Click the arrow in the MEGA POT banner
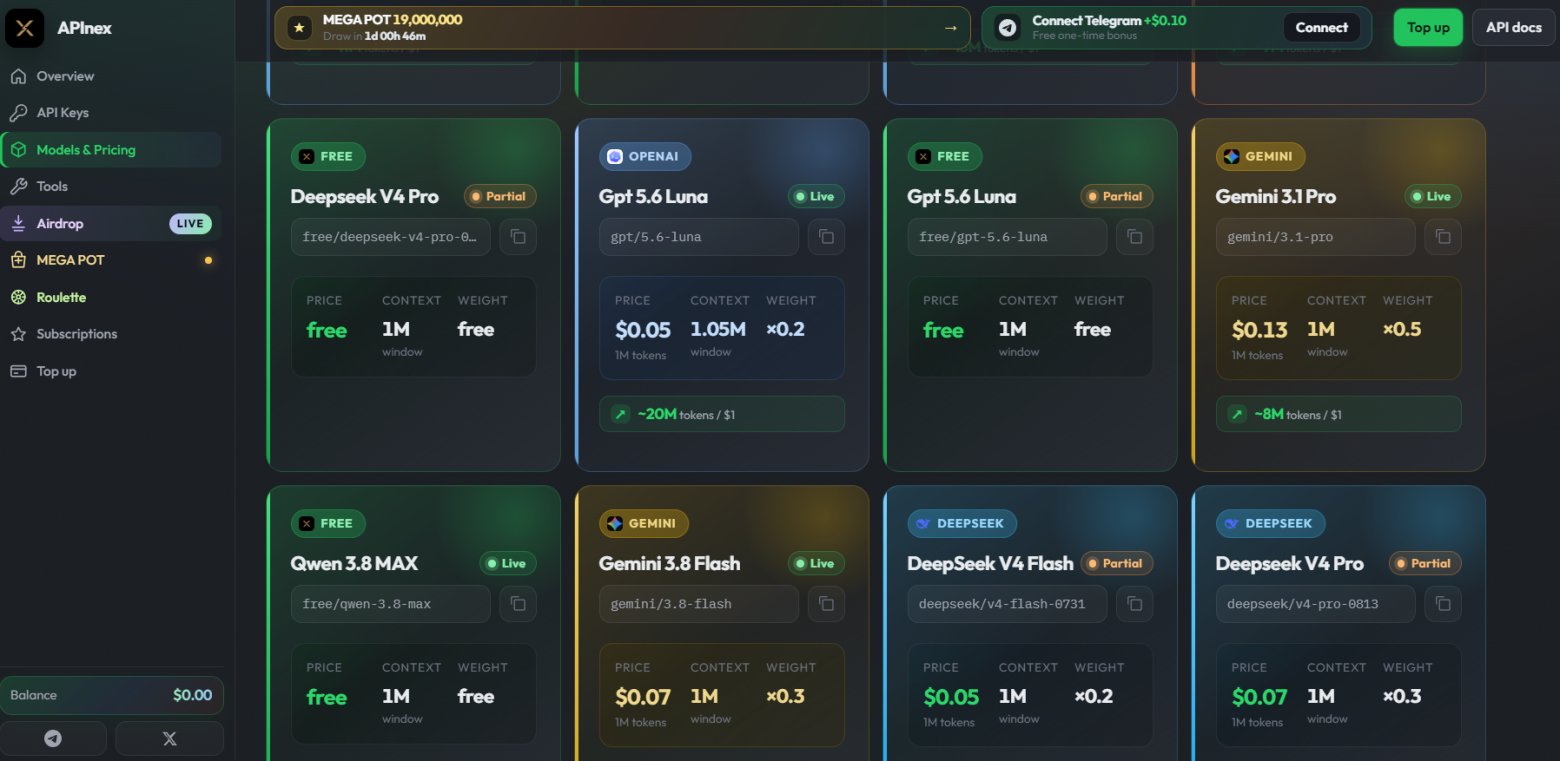Image resolution: width=1560 pixels, height=761 pixels. coord(950,28)
